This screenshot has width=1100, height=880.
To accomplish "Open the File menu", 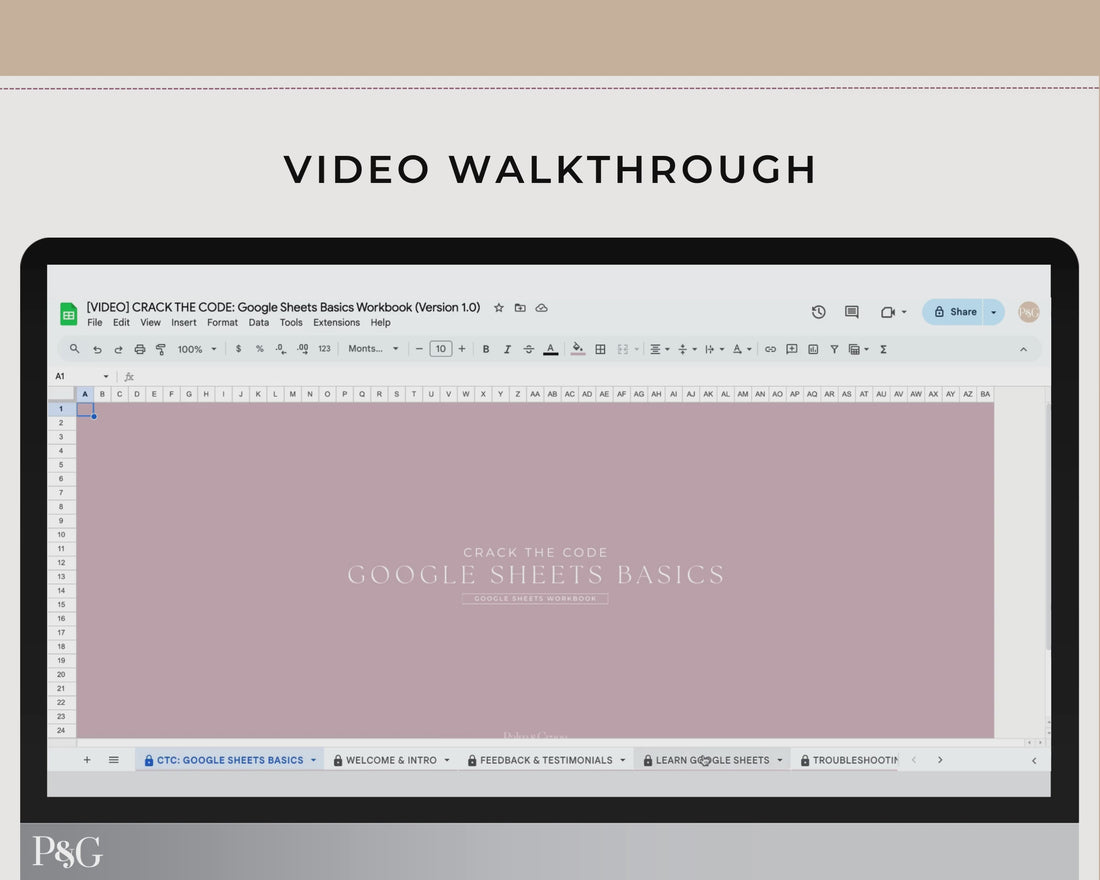I will (95, 323).
